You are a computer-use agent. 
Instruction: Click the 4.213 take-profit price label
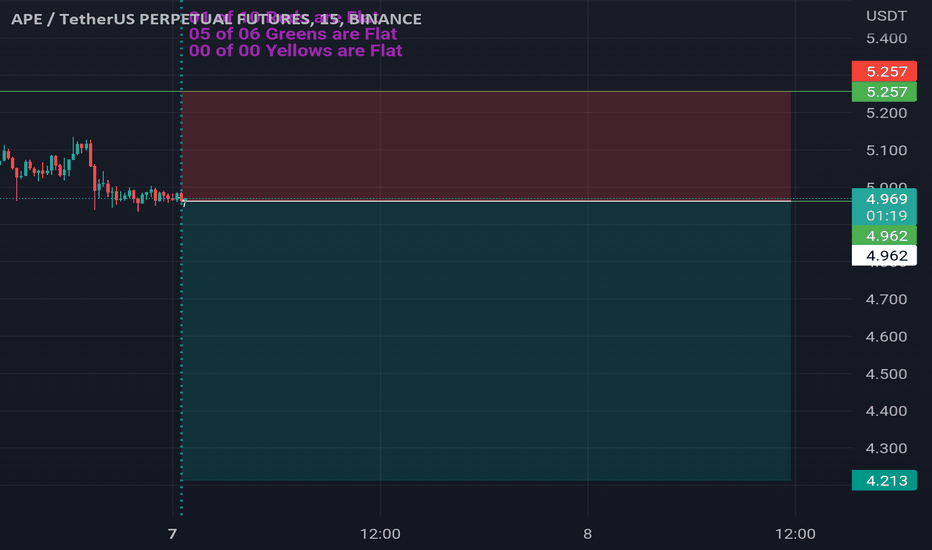[x=884, y=480]
